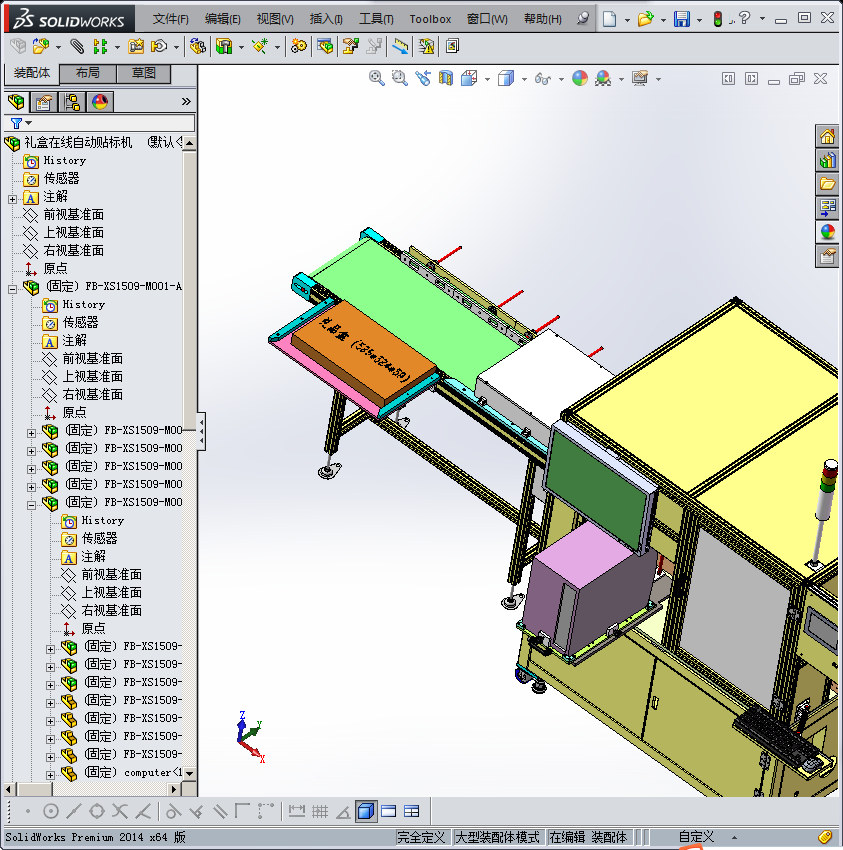843x850 pixels.
Task: Open the filter funnel dropdown arrow
Action: point(29,123)
